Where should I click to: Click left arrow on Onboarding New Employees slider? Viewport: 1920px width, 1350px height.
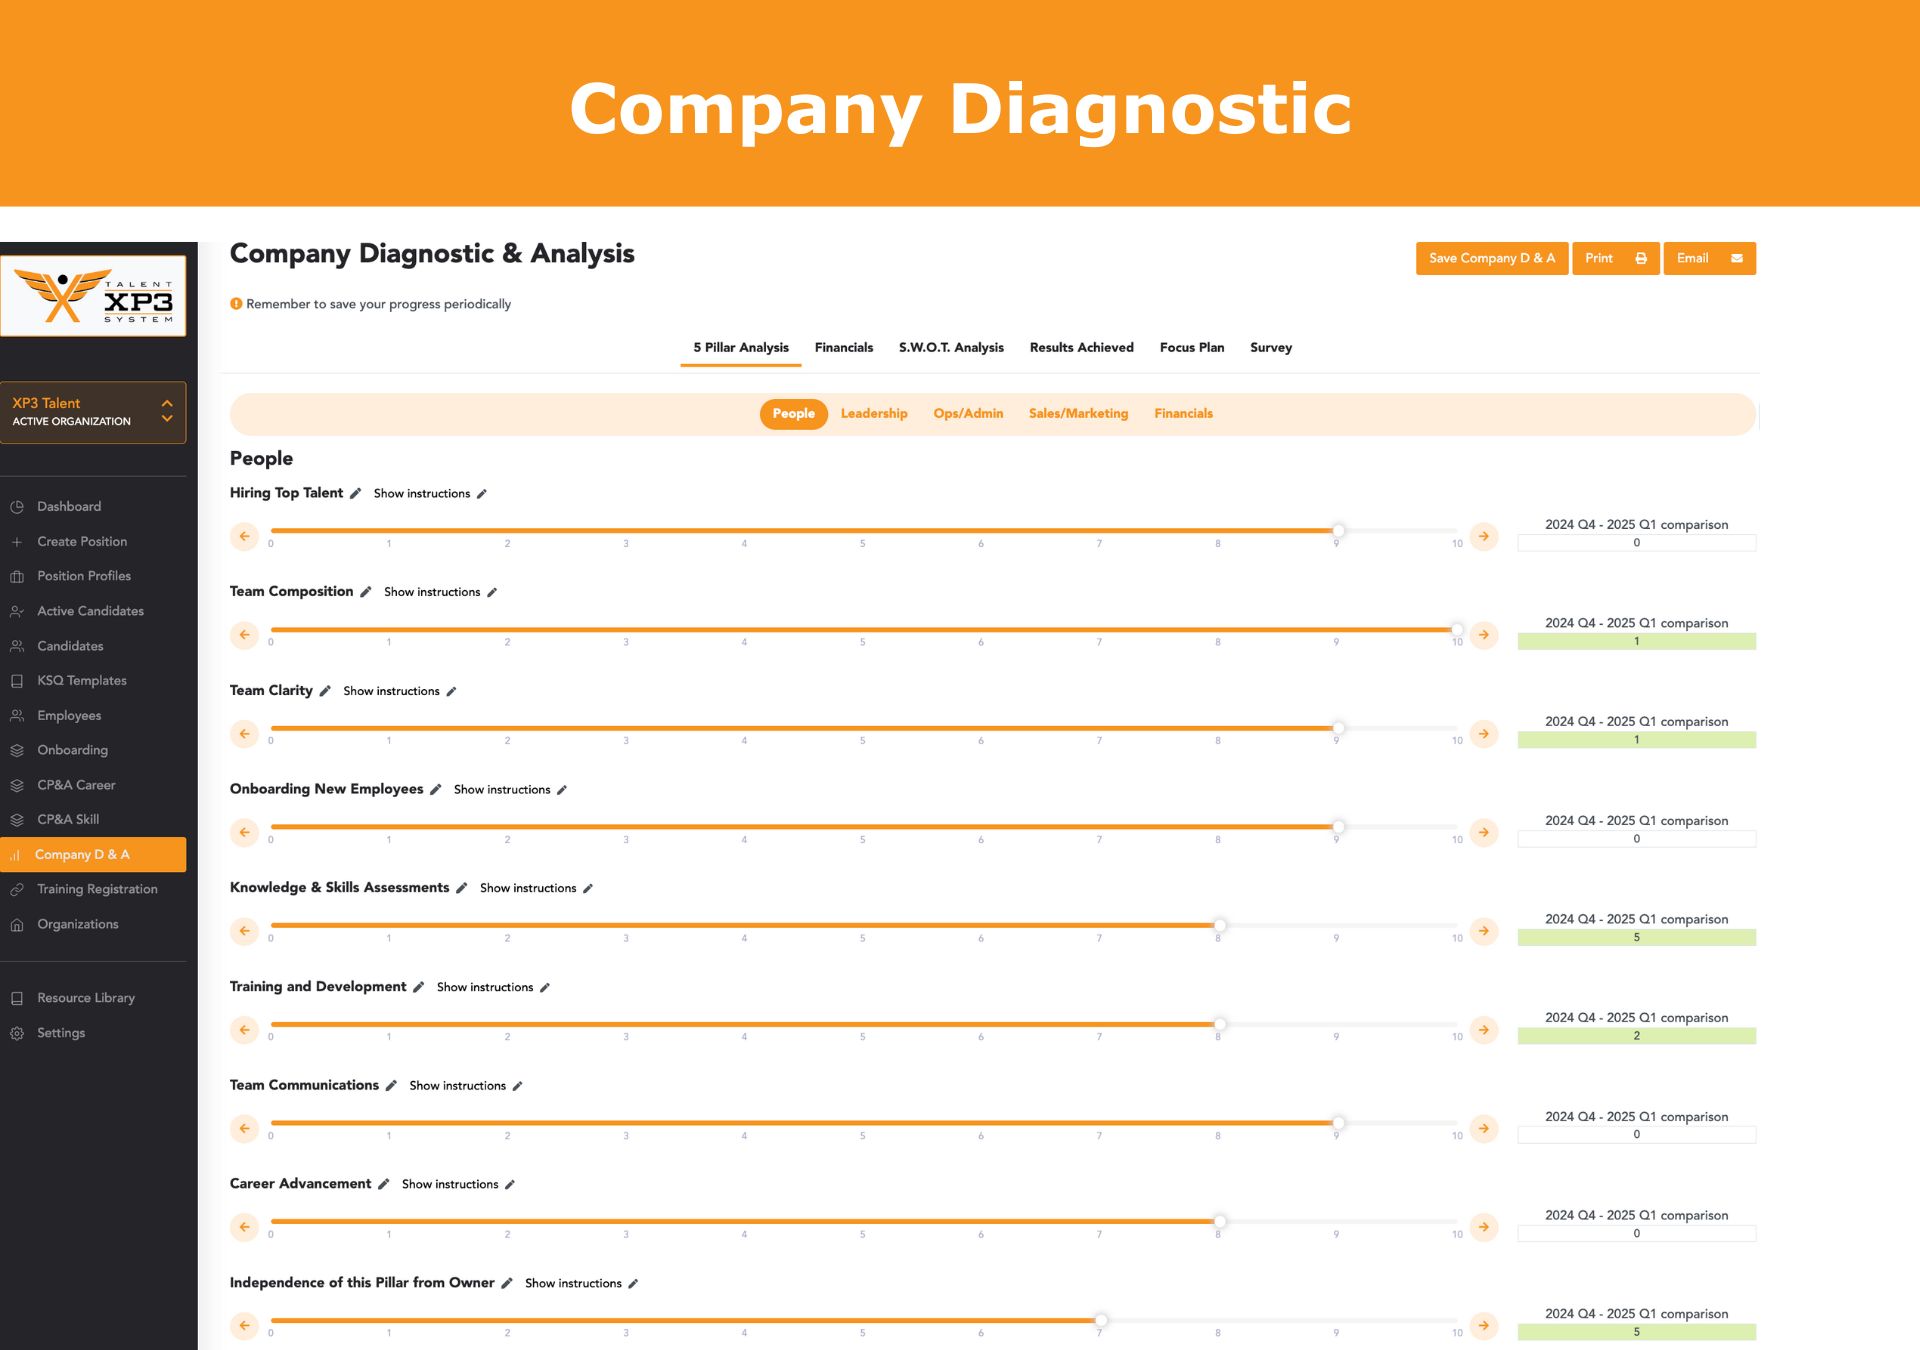pos(244,832)
